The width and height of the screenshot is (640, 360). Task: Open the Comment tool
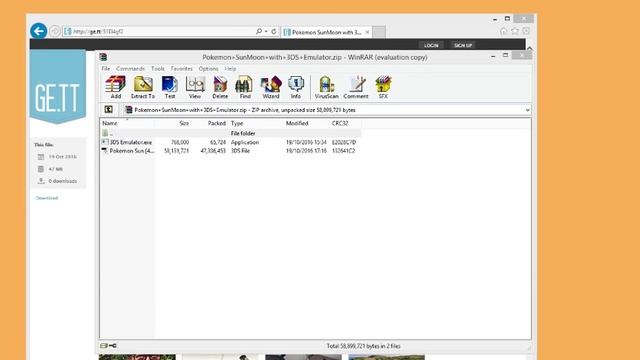[x=356, y=87]
